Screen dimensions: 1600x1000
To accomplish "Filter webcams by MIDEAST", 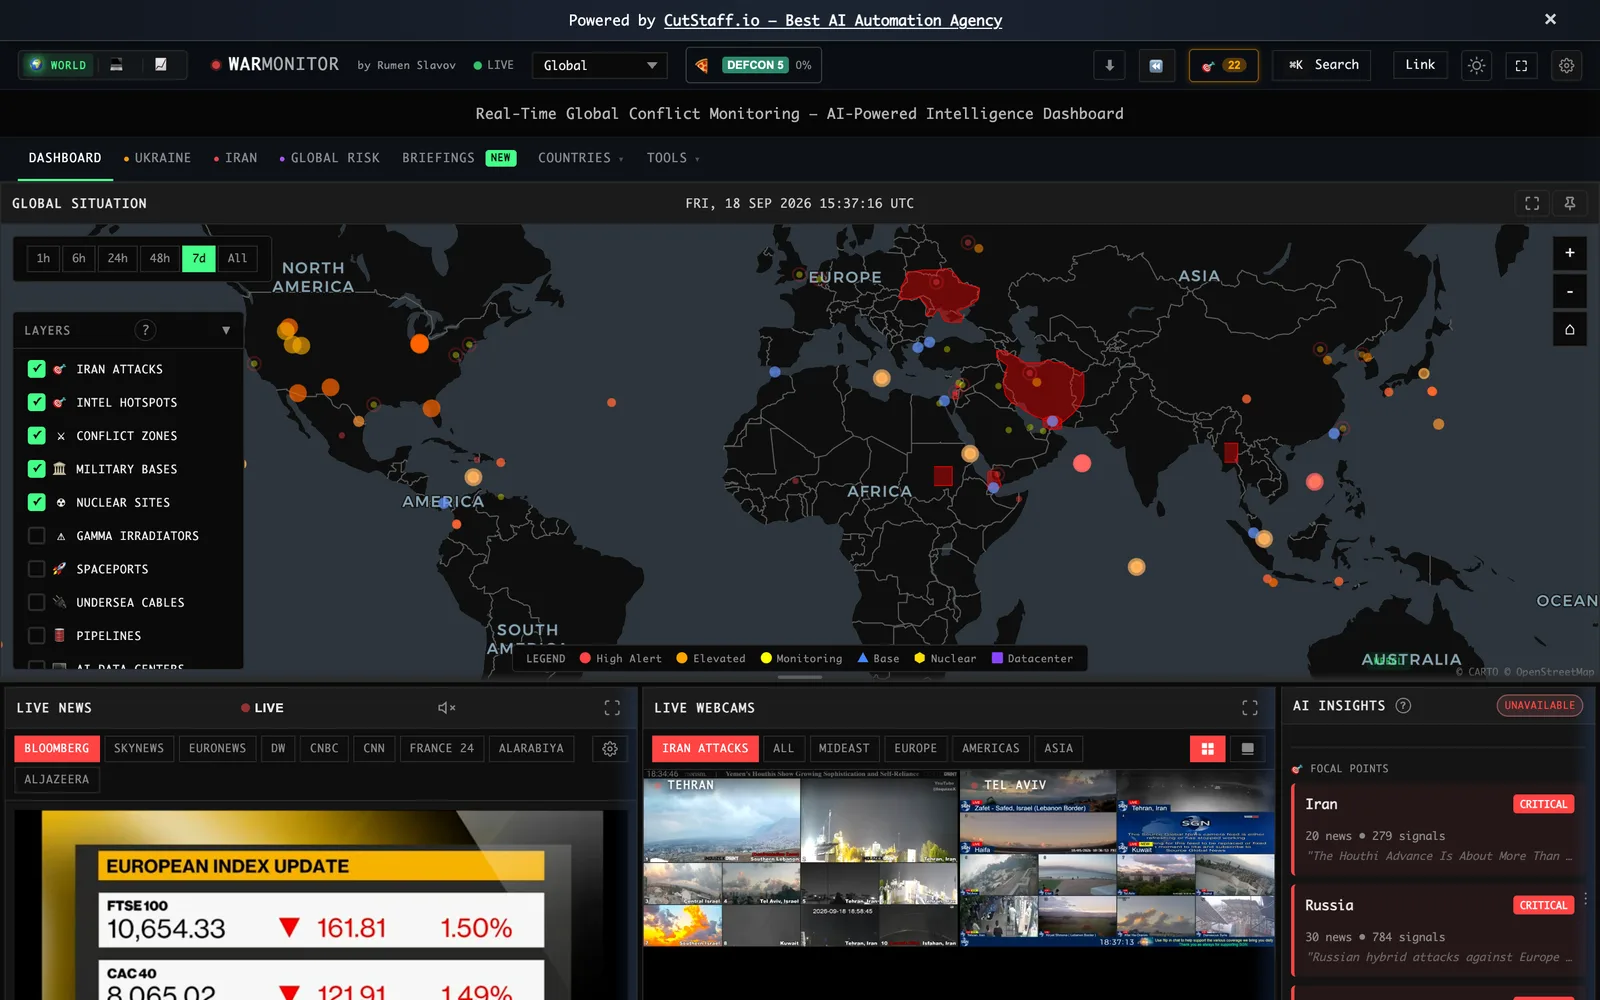I will (x=844, y=748).
